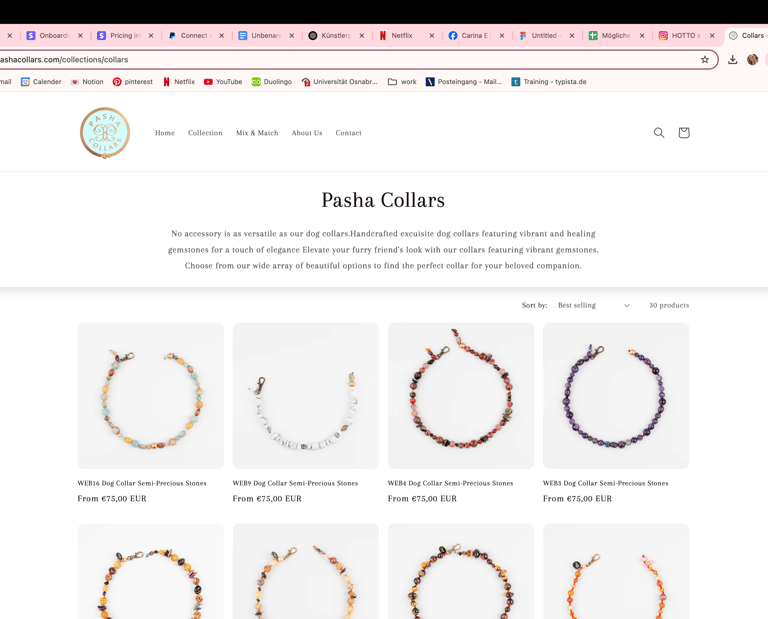Click the Pasha Collars round logo
This screenshot has height=619, width=768.
click(x=105, y=133)
